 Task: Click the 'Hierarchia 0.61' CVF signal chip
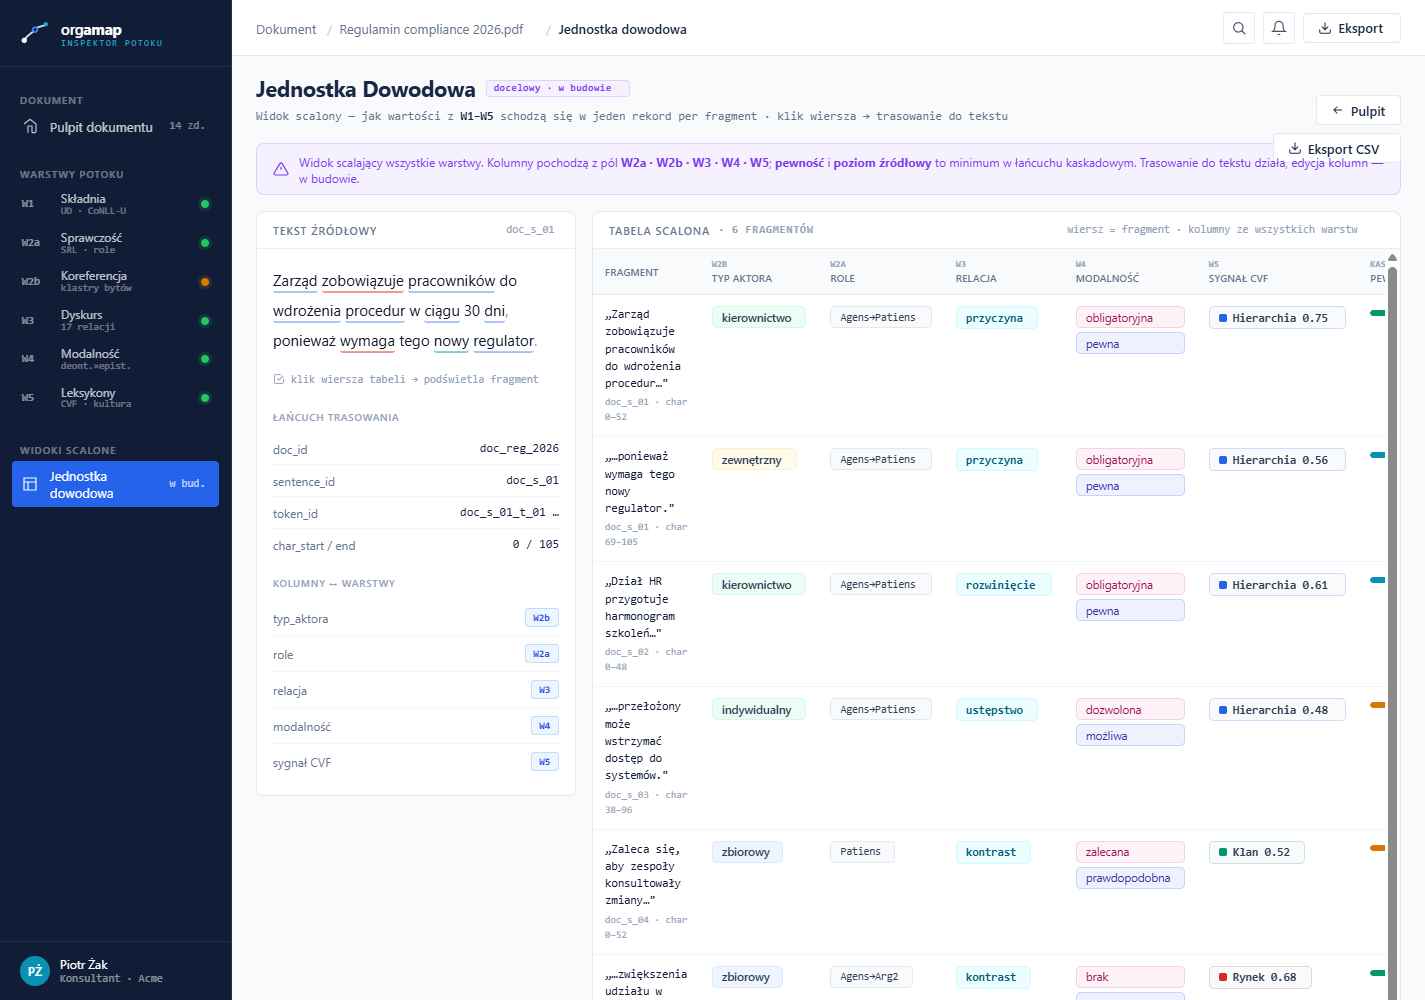[x=1277, y=585]
